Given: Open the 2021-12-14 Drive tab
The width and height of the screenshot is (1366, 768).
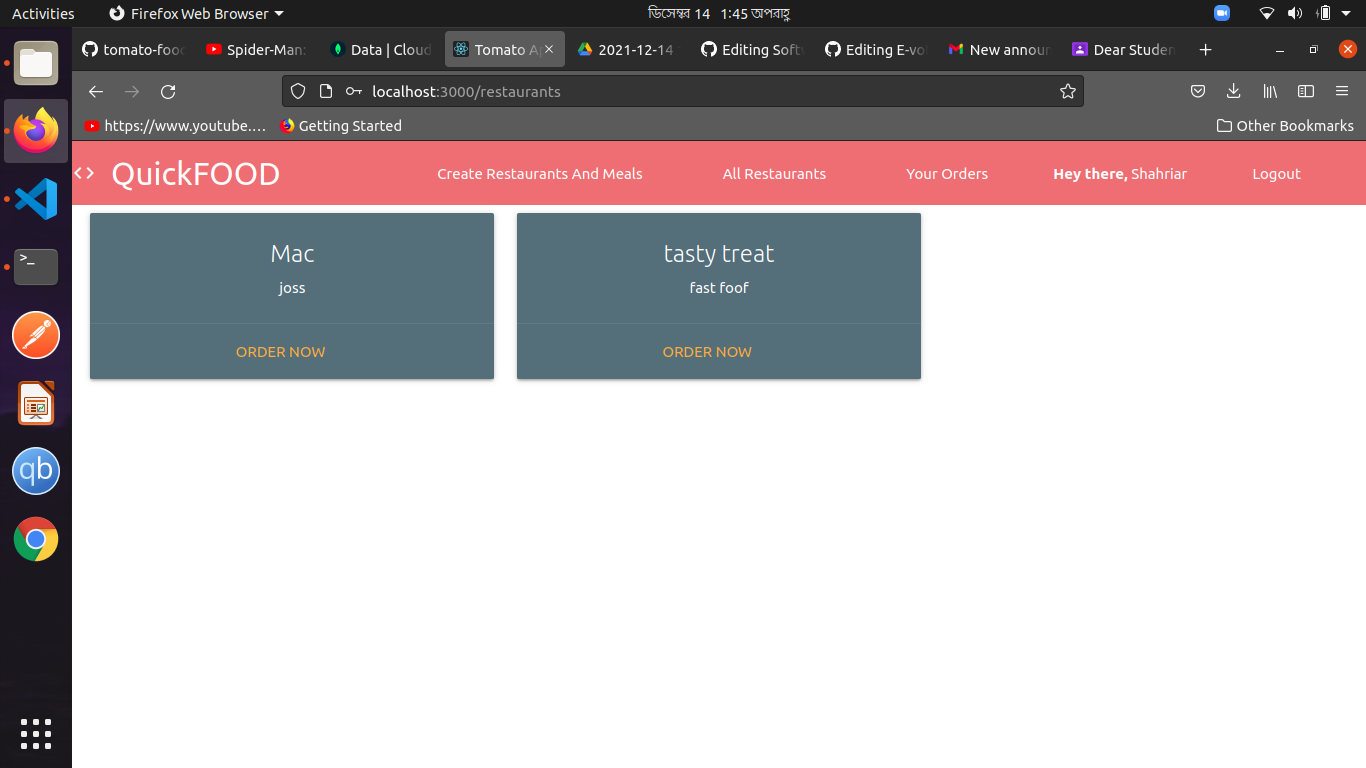Looking at the screenshot, I should click(x=627, y=49).
